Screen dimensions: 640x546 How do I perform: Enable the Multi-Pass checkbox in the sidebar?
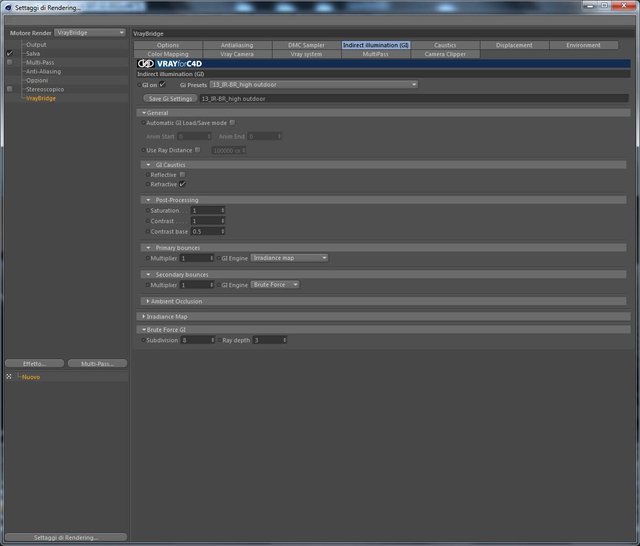[x=9, y=62]
